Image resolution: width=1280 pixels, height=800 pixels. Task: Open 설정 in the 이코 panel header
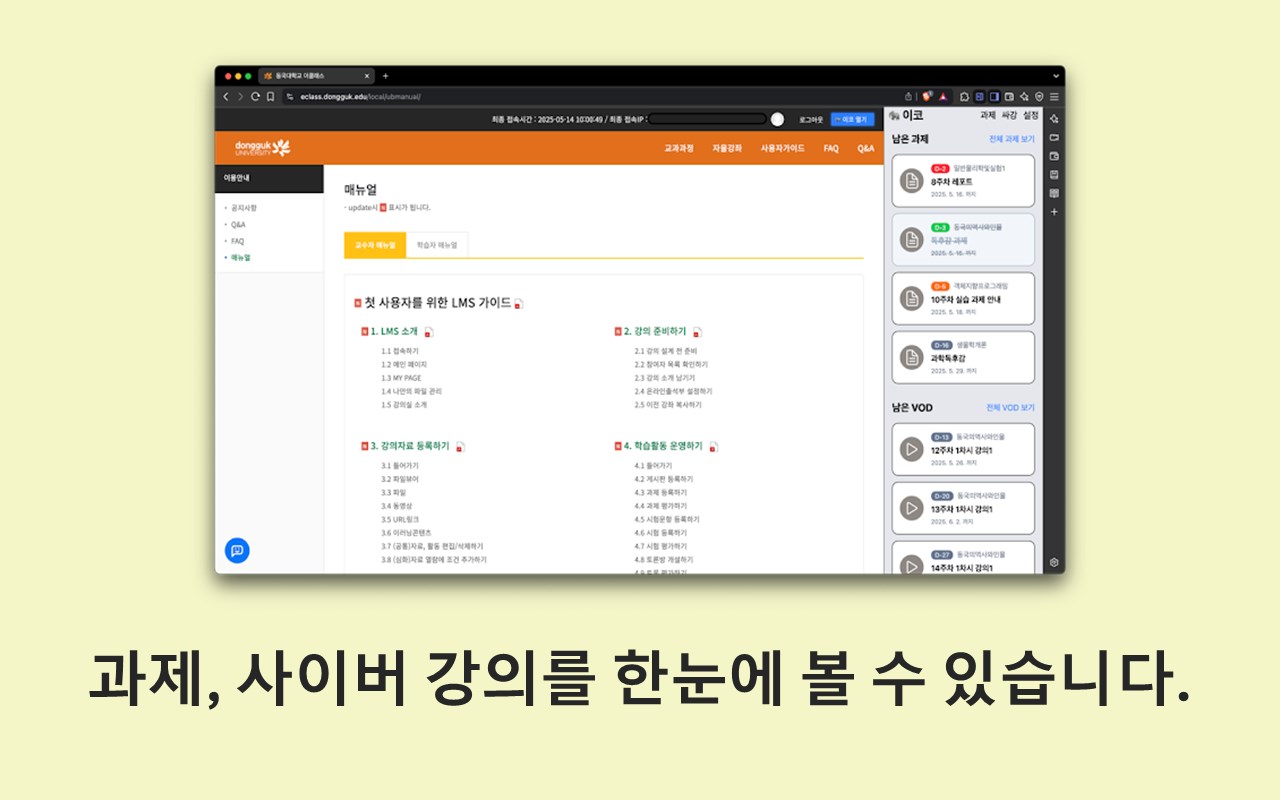pyautogui.click(x=1031, y=116)
